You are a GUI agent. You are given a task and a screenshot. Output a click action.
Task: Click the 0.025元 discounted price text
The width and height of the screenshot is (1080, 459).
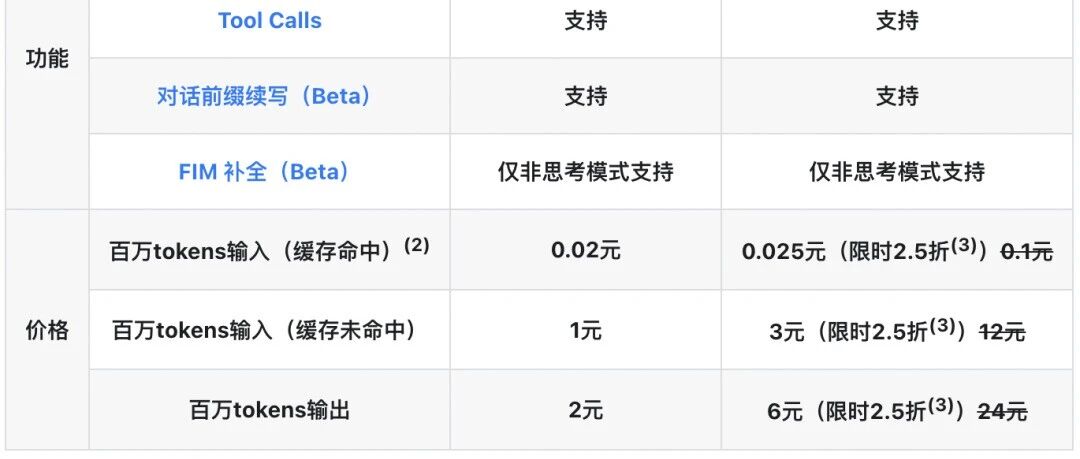pyautogui.click(x=783, y=252)
